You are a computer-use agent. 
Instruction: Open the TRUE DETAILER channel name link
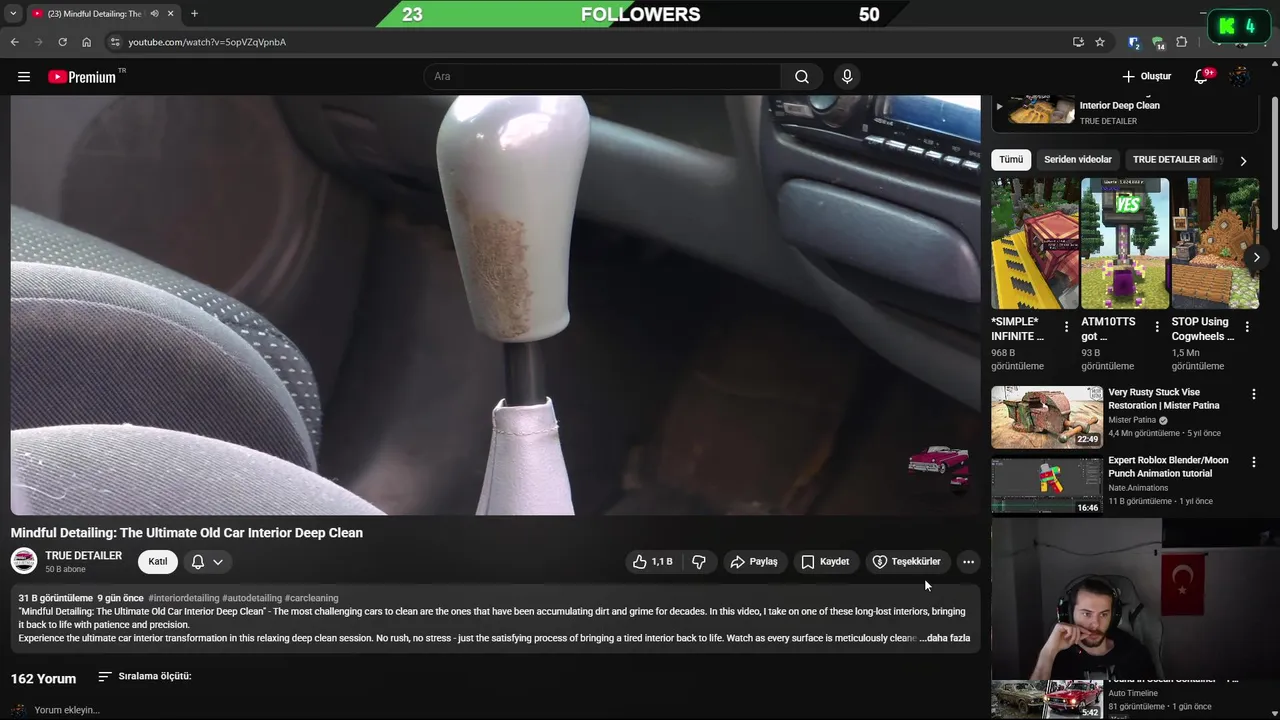pyautogui.click(x=83, y=556)
